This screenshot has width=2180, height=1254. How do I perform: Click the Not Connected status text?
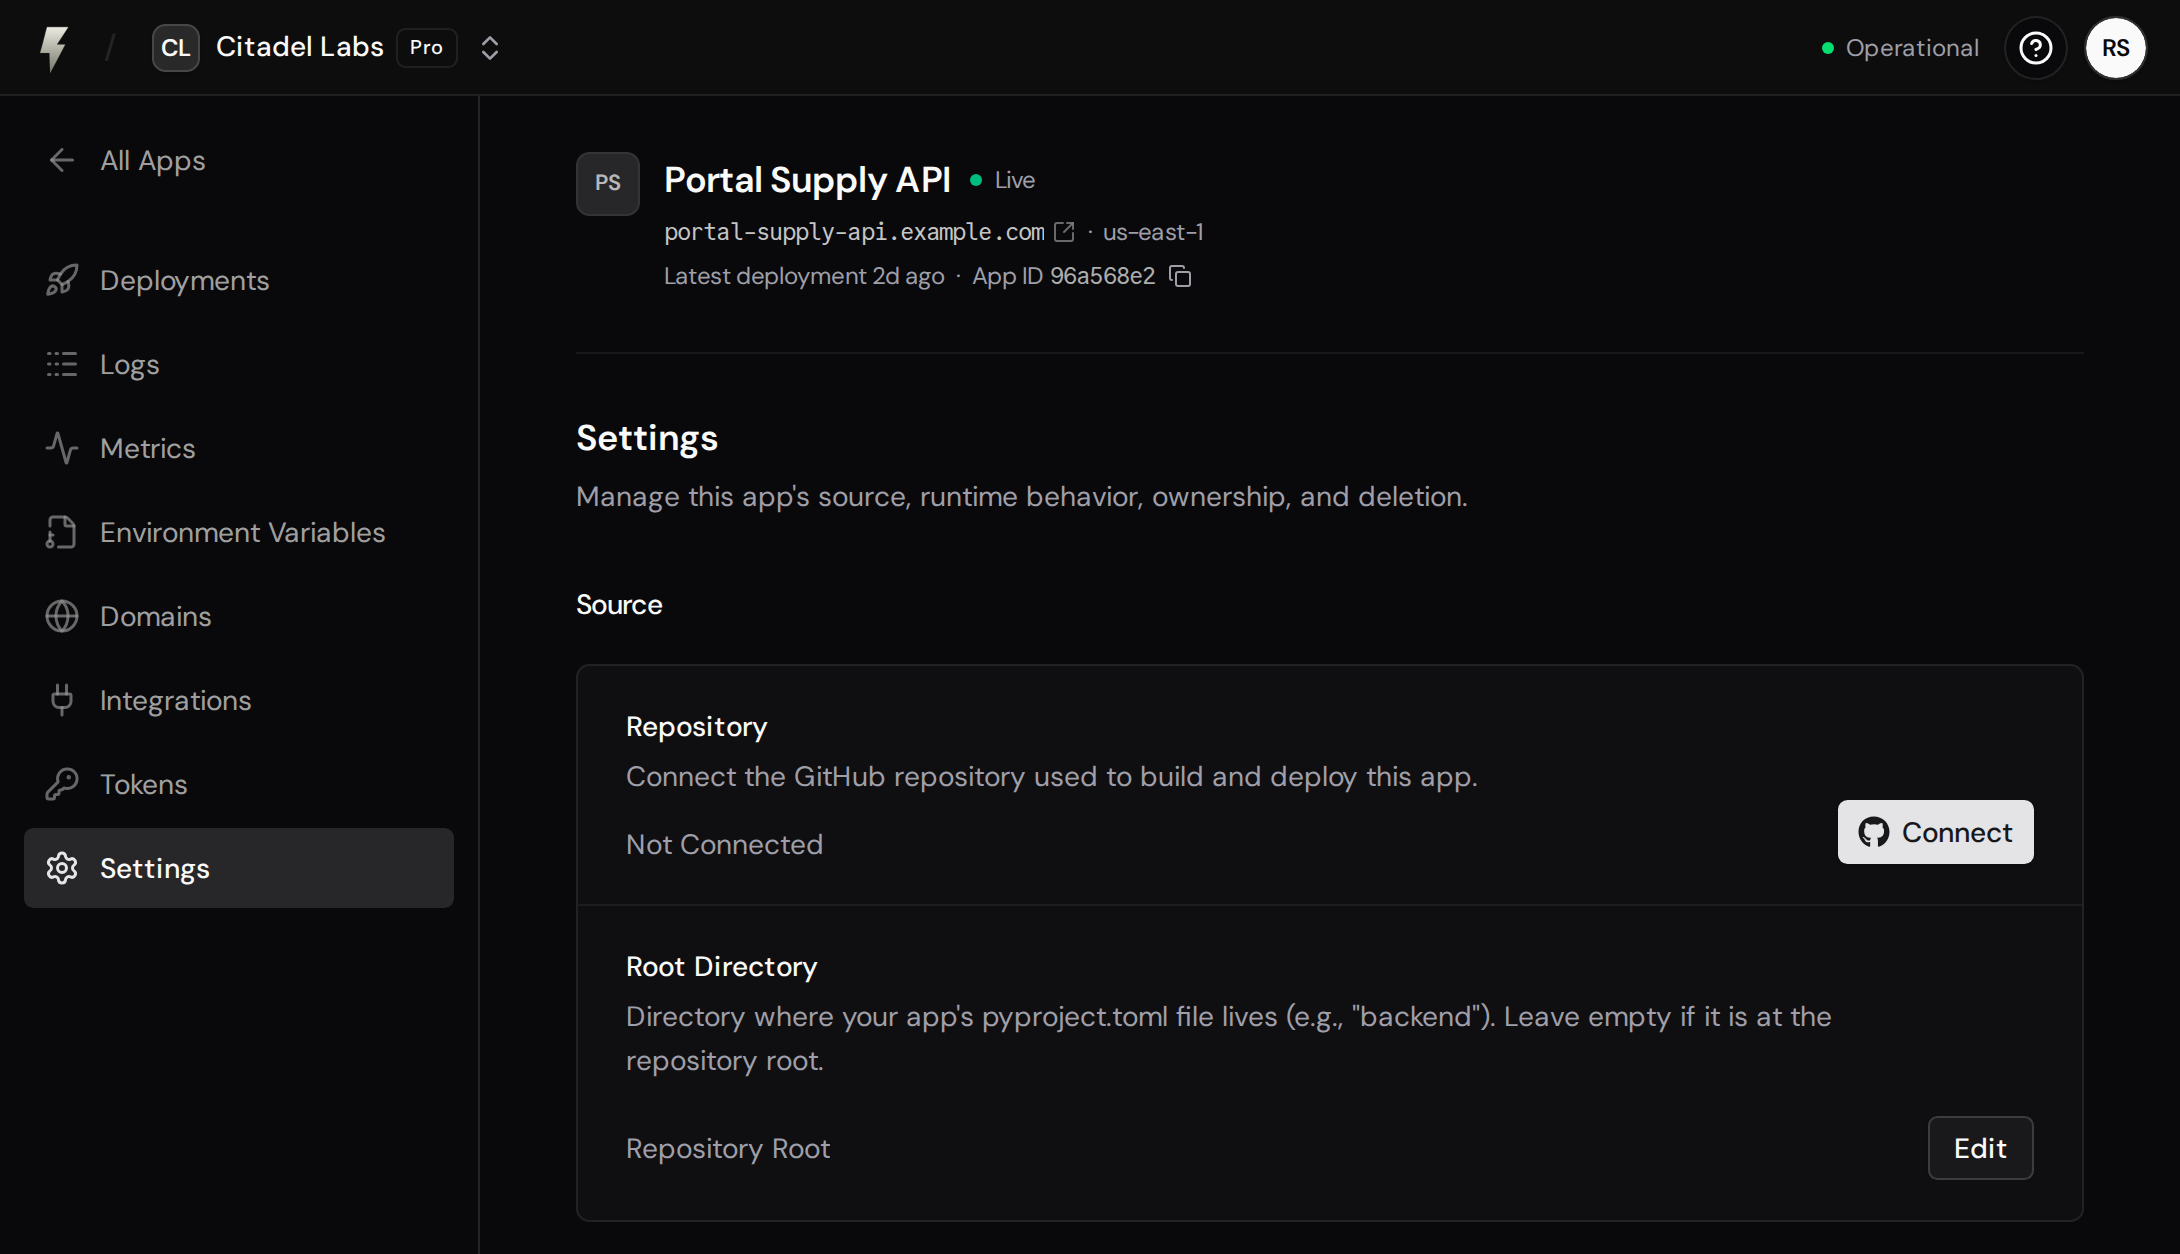click(x=724, y=844)
